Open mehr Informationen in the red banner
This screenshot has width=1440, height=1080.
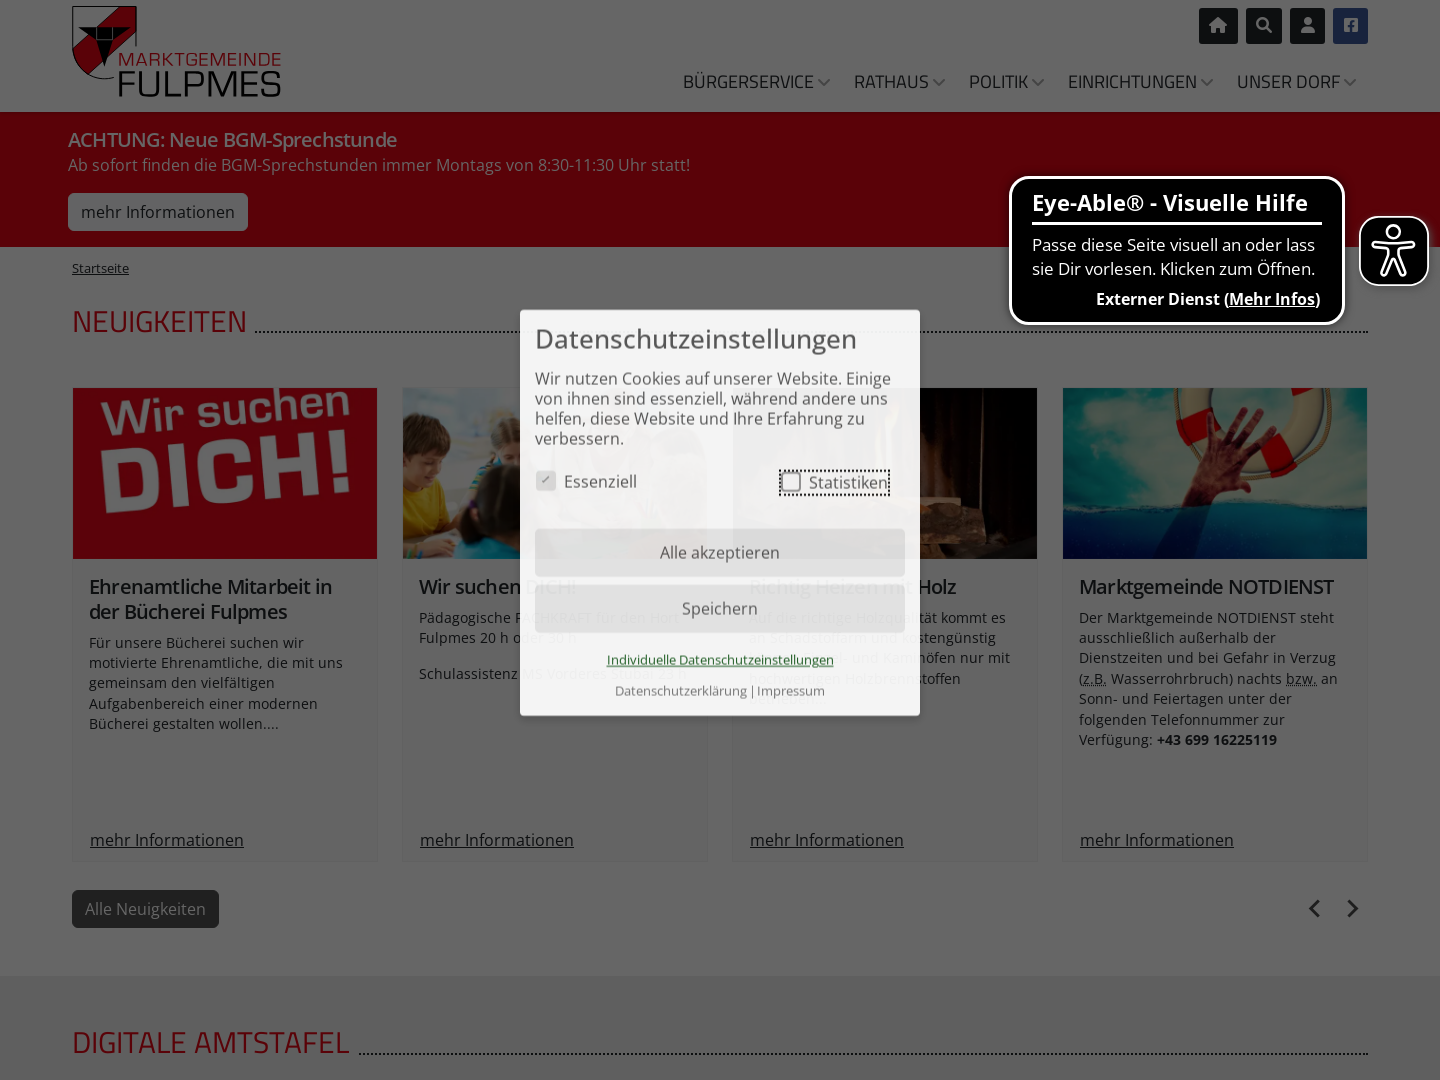(158, 212)
